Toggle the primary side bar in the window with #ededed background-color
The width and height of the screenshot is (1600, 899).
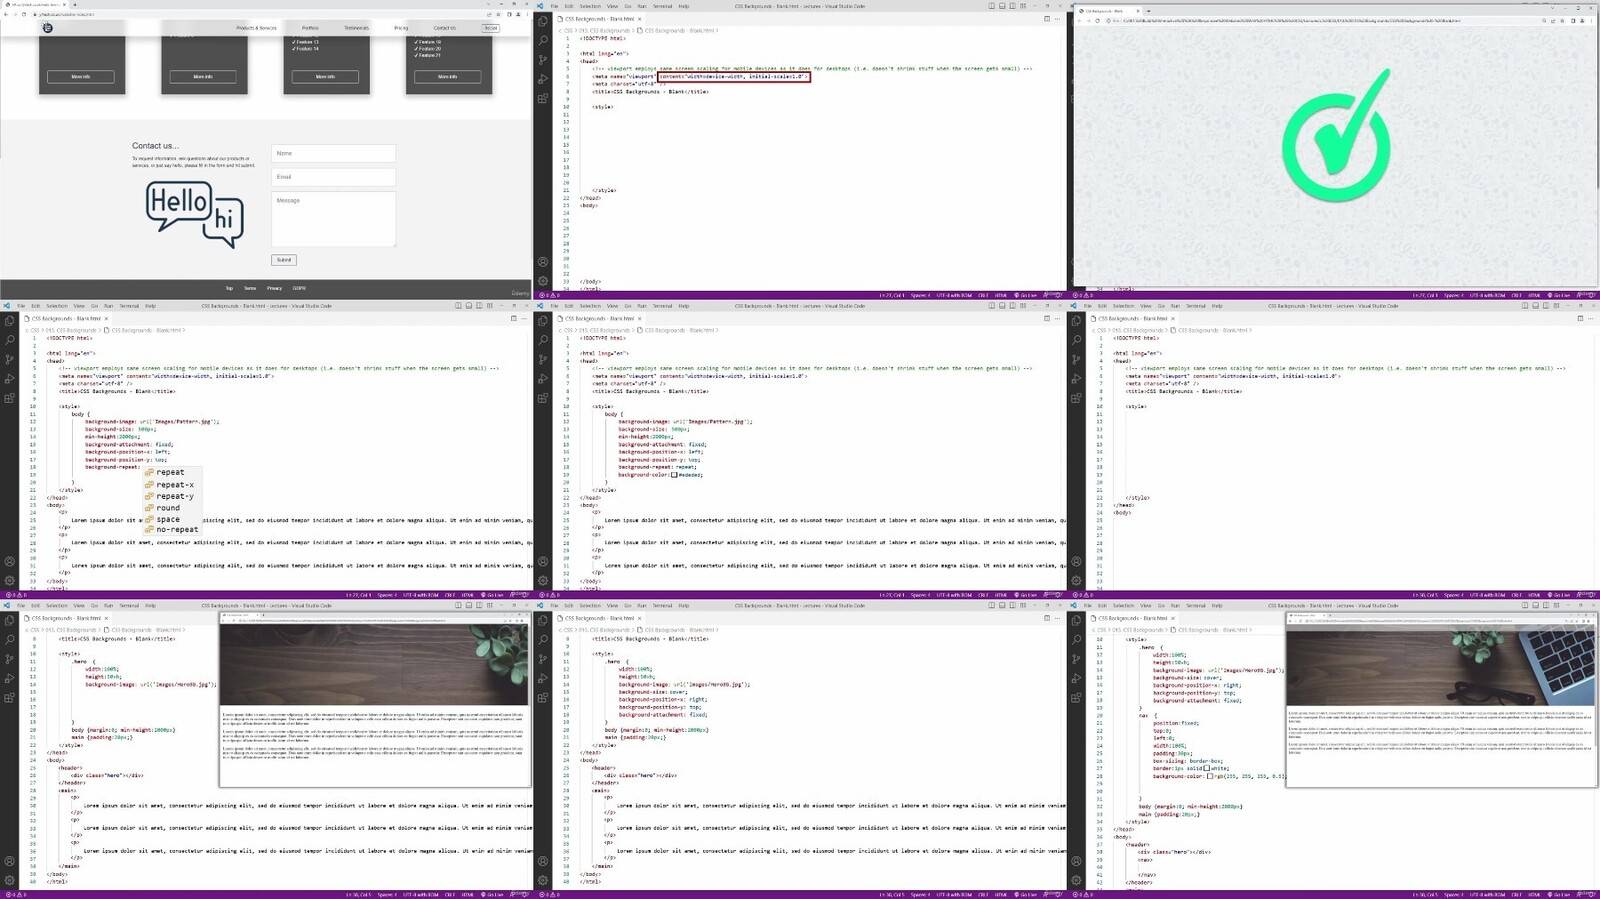[991, 306]
